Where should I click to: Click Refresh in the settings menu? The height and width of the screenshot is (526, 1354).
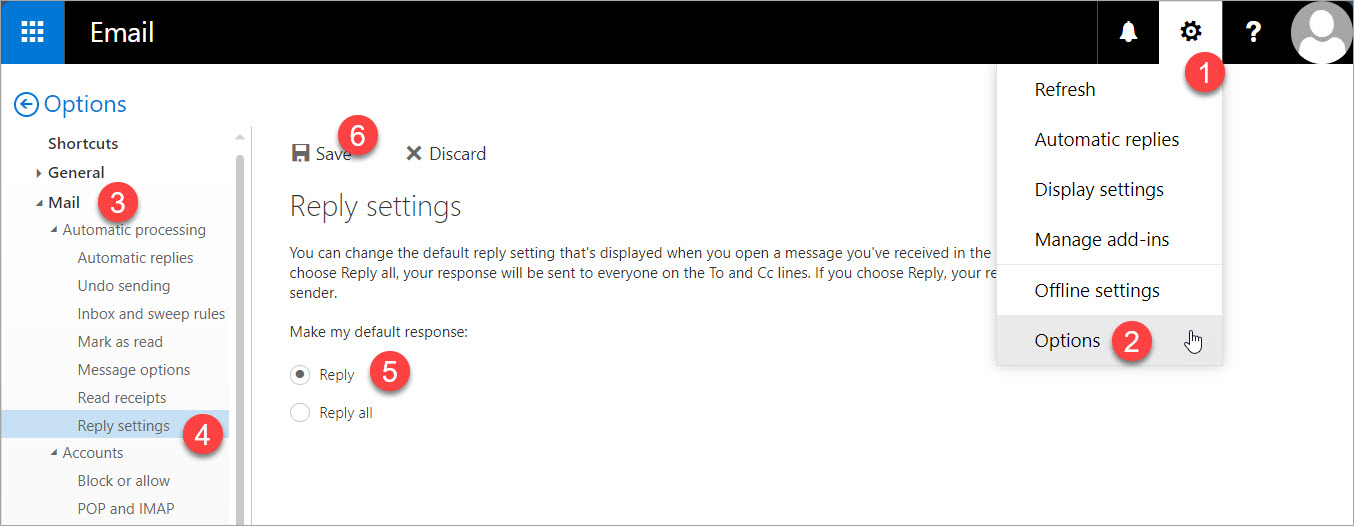click(1065, 90)
